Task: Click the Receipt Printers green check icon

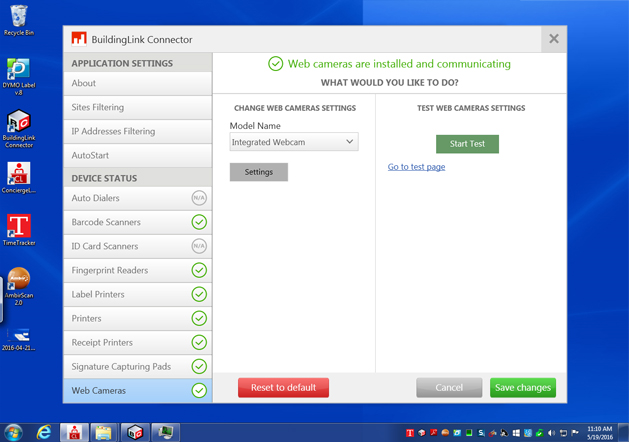Action: pos(199,342)
